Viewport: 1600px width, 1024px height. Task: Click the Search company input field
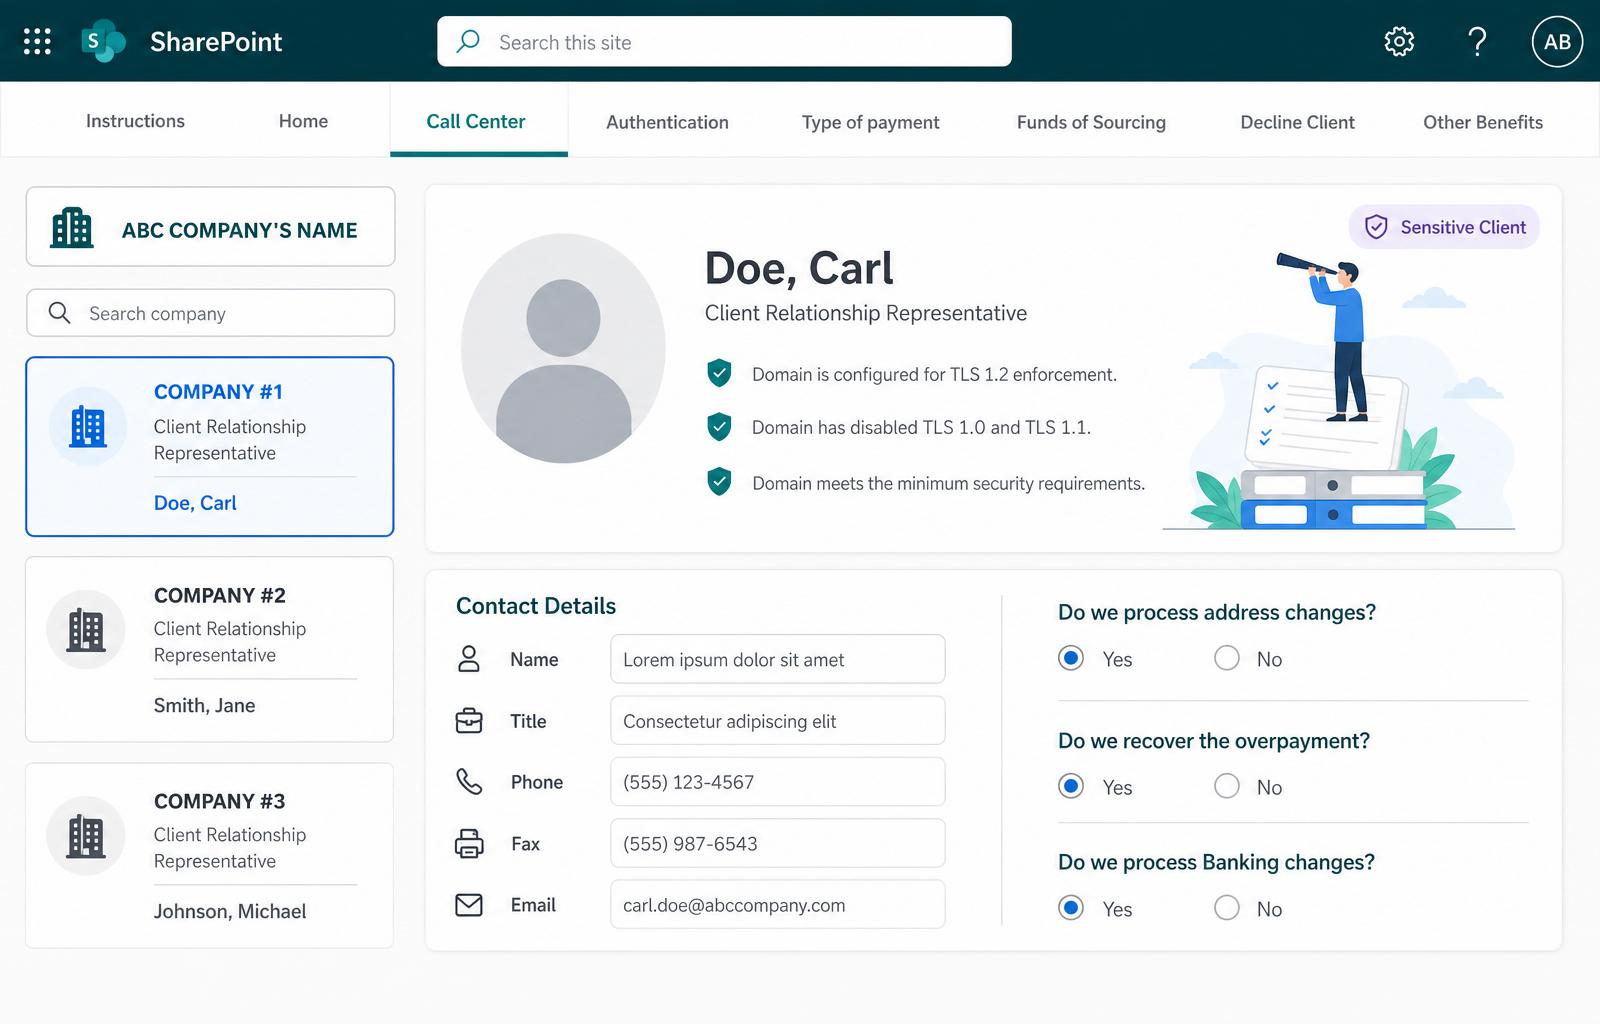click(x=210, y=313)
